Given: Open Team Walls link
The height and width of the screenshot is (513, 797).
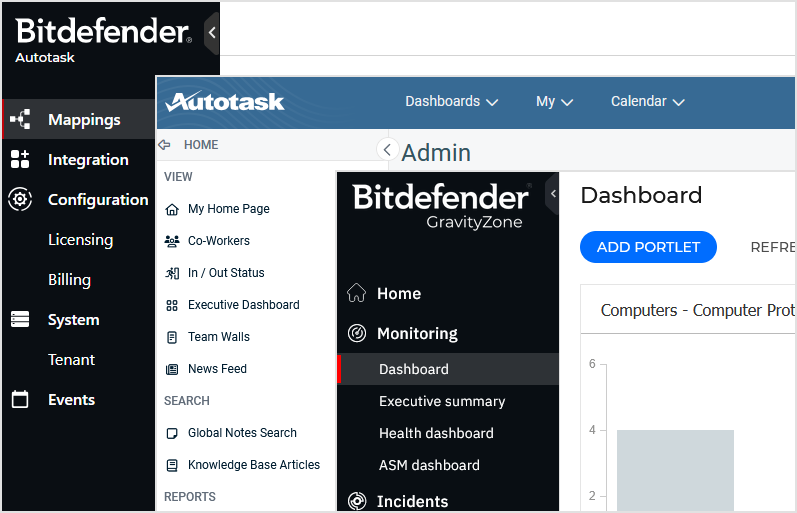Looking at the screenshot, I should pos(219,337).
